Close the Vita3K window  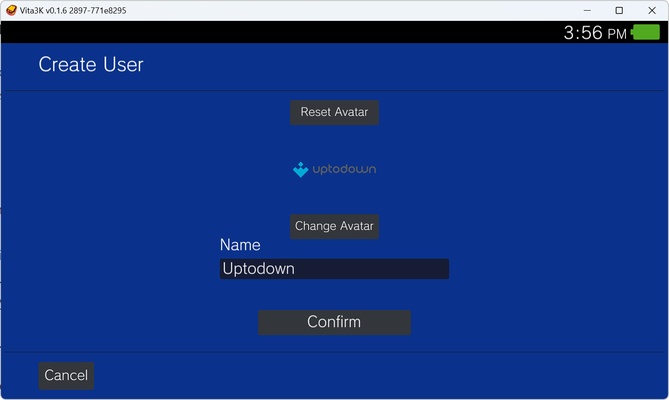pos(652,10)
